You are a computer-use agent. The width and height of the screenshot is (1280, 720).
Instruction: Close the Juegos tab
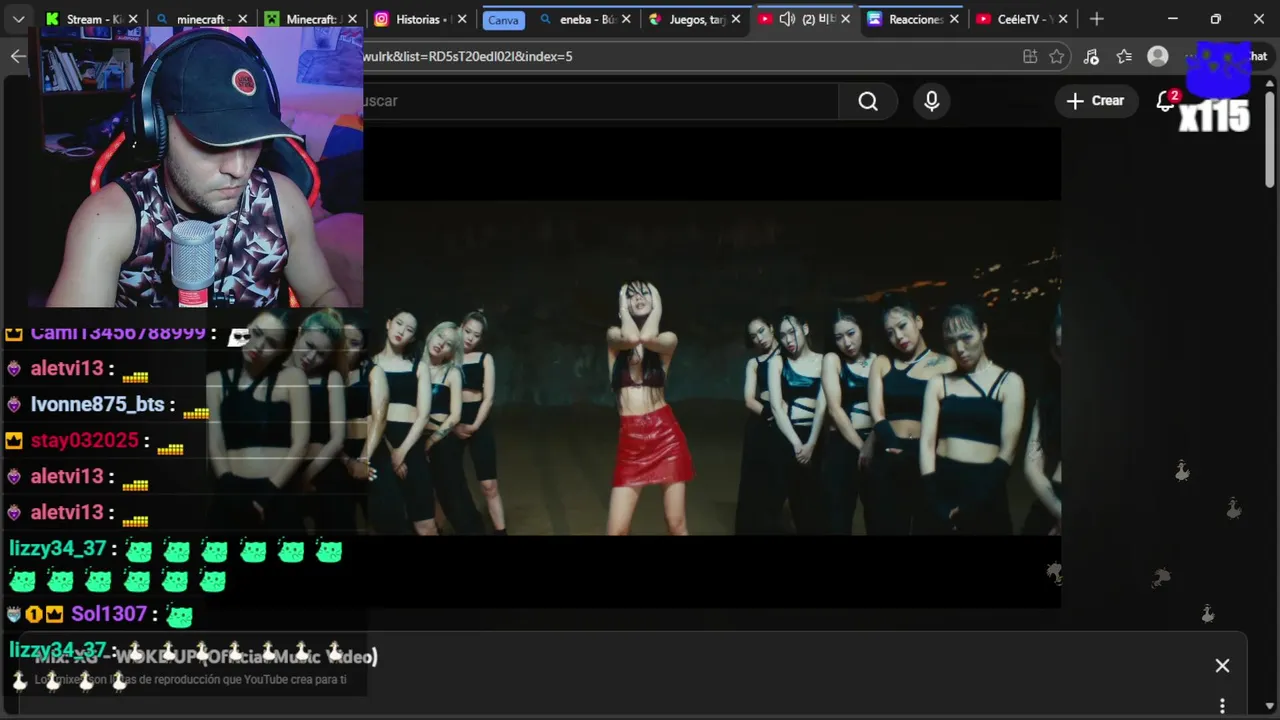[x=735, y=19]
